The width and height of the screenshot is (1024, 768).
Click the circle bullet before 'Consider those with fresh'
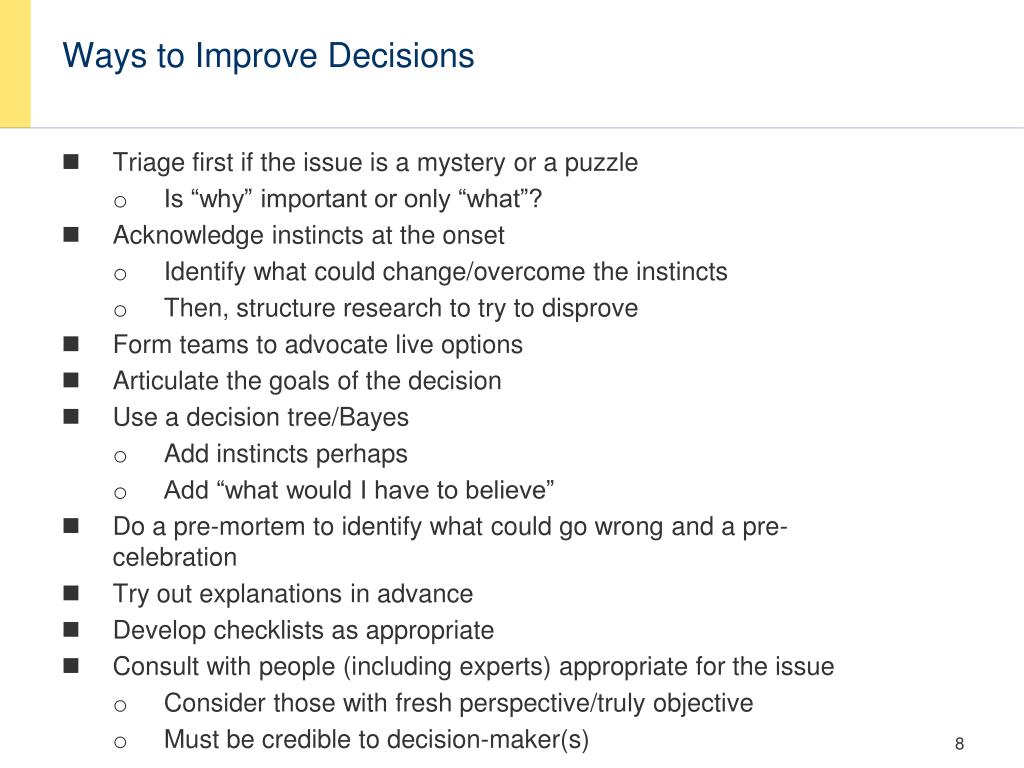click(120, 705)
